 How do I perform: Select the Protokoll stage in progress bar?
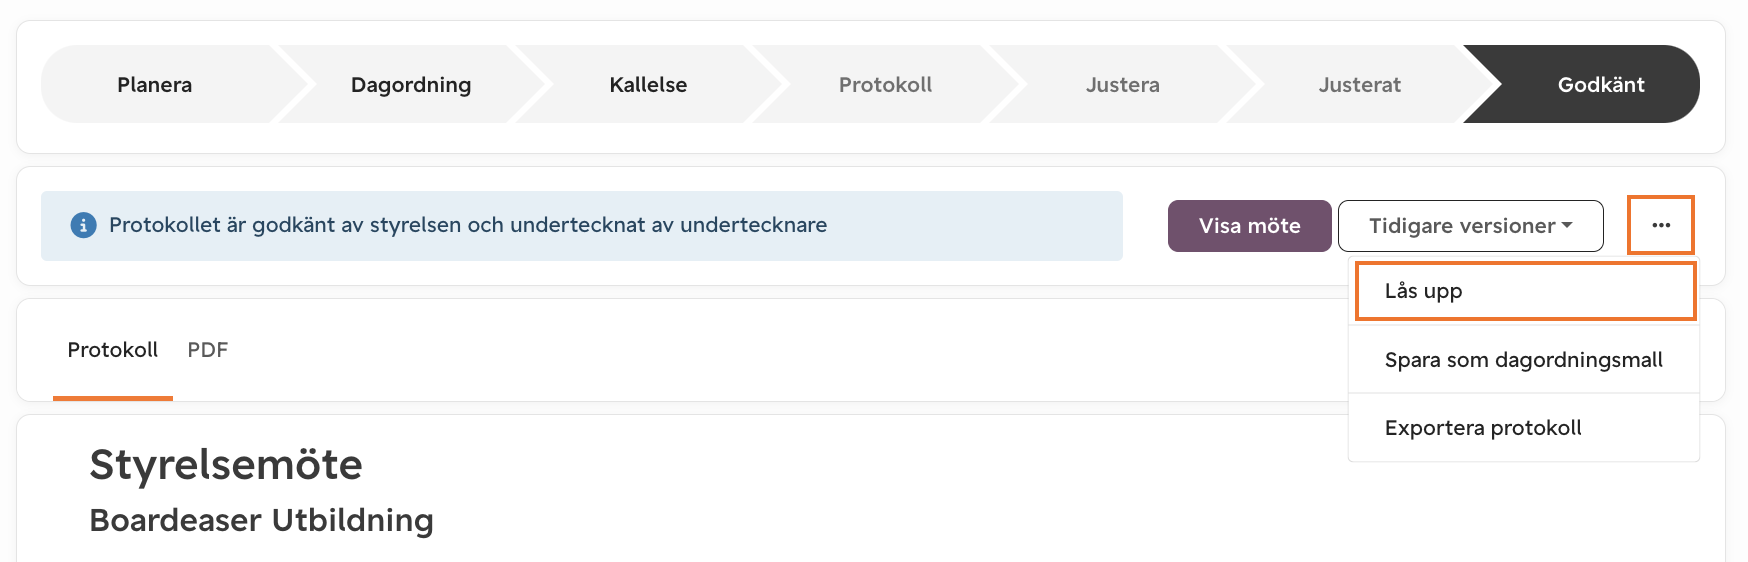885,84
